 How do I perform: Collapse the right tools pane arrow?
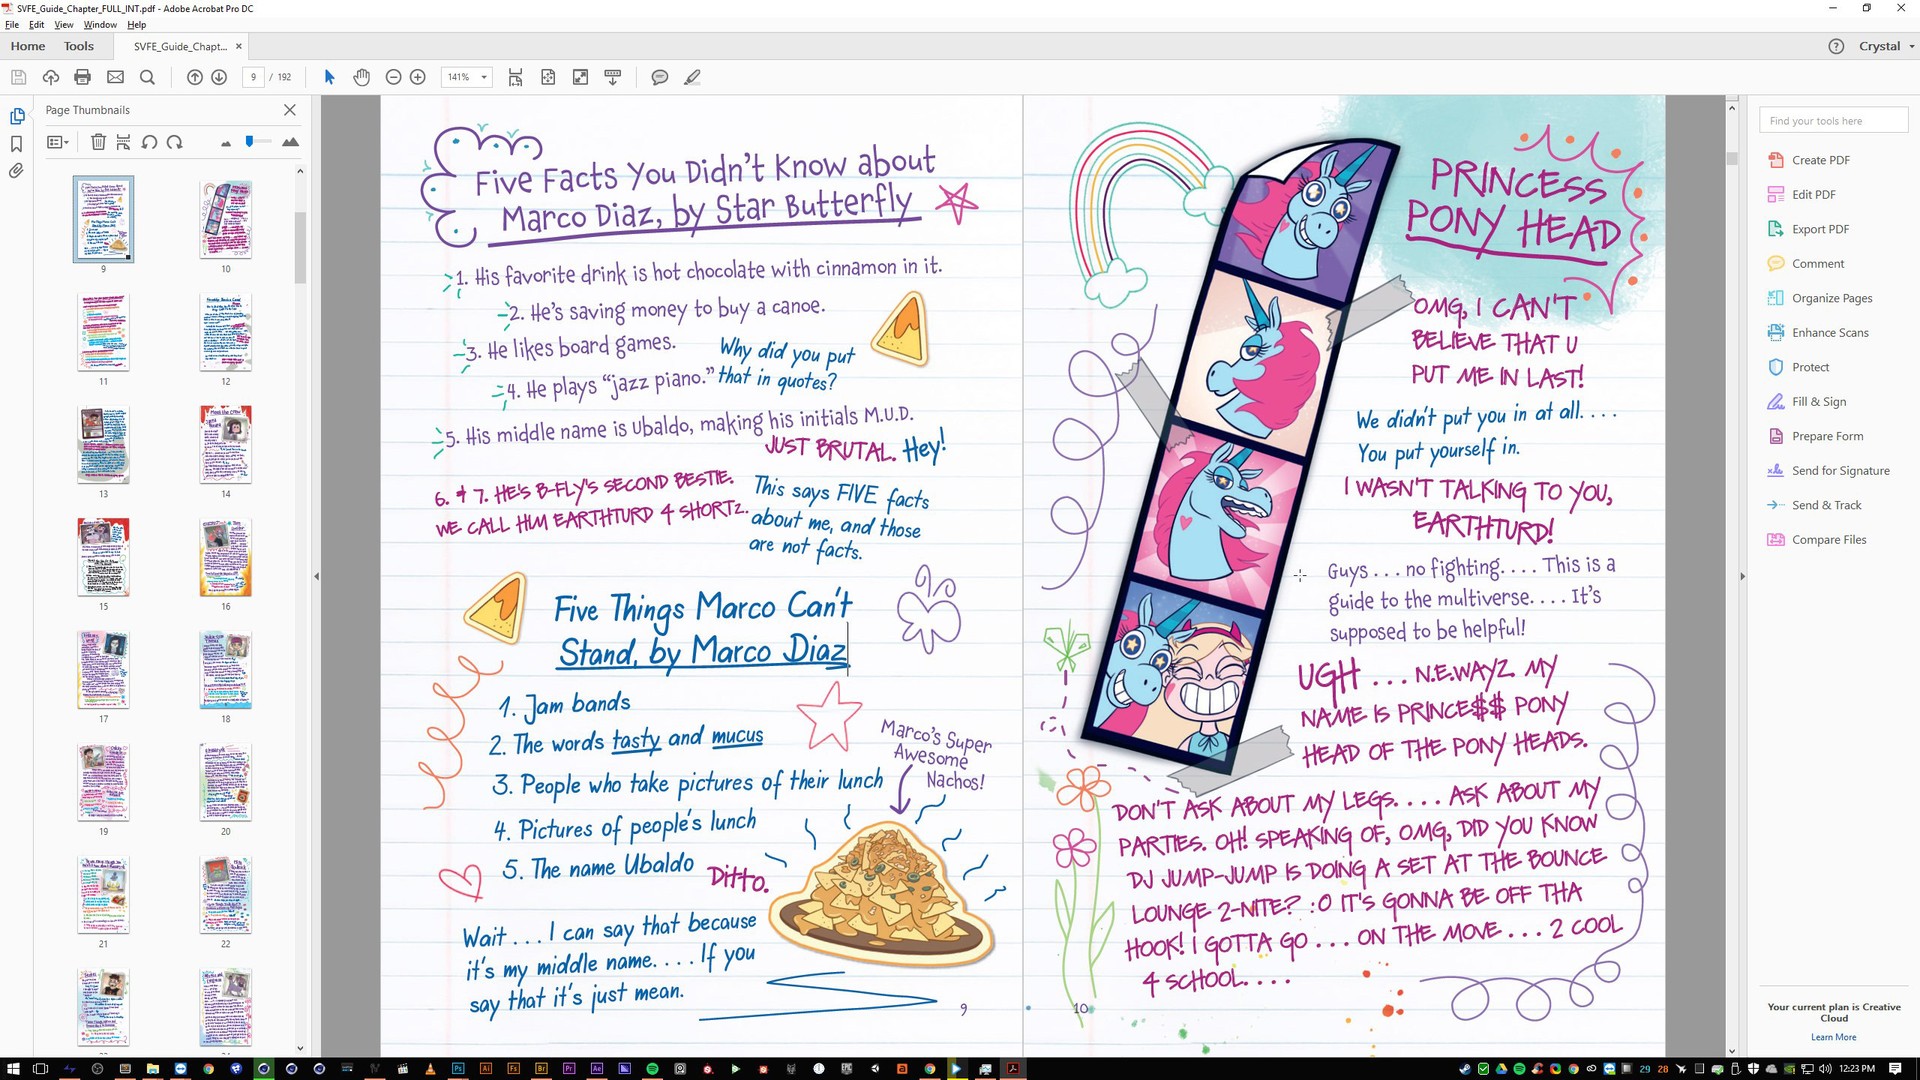1742,576
